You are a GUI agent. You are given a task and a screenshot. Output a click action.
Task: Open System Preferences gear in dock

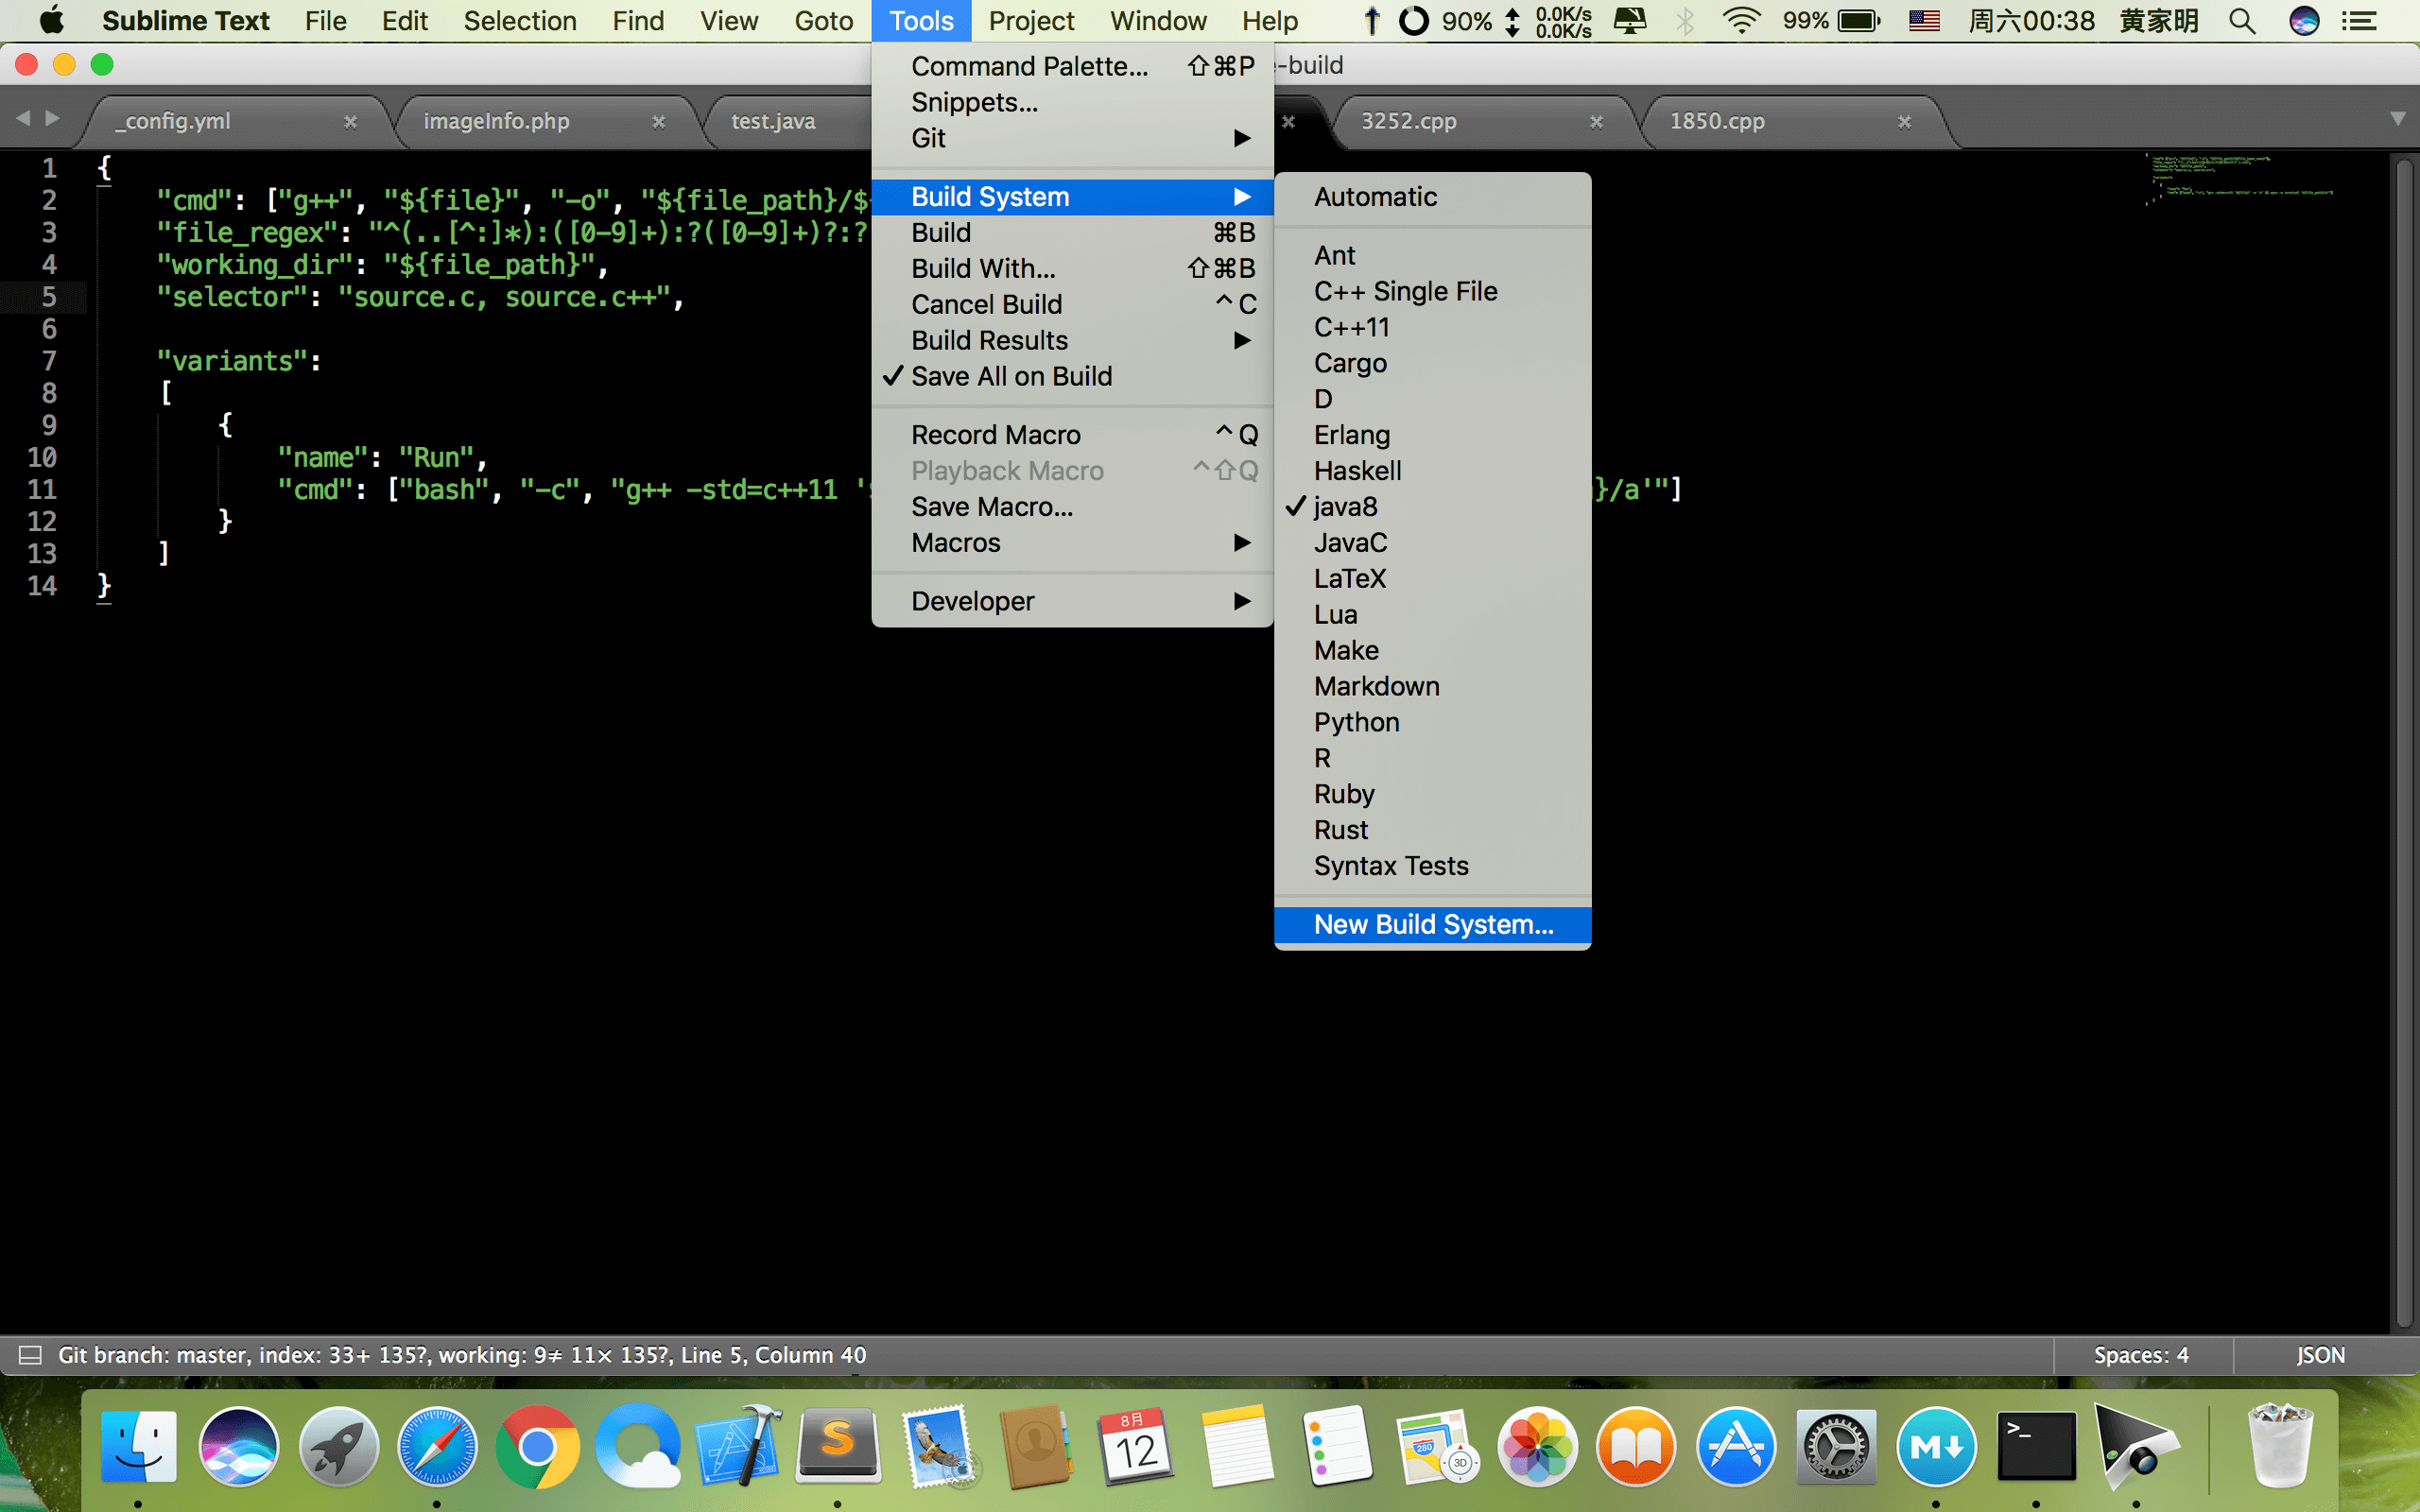(1836, 1446)
